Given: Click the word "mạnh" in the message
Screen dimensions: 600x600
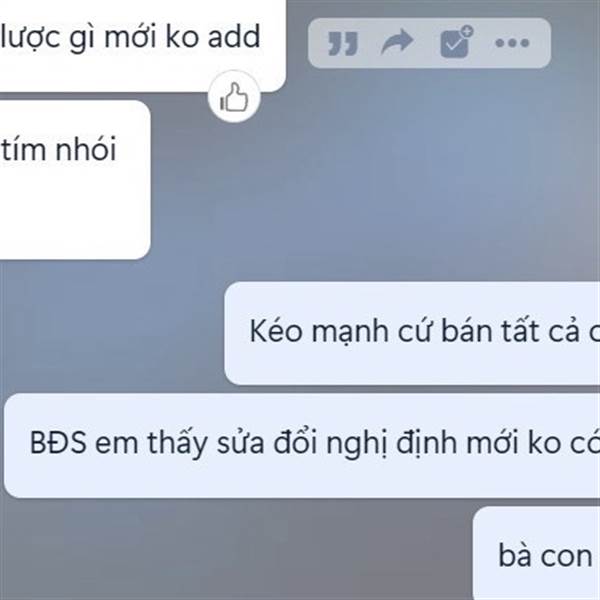Looking at the screenshot, I should (351, 332).
